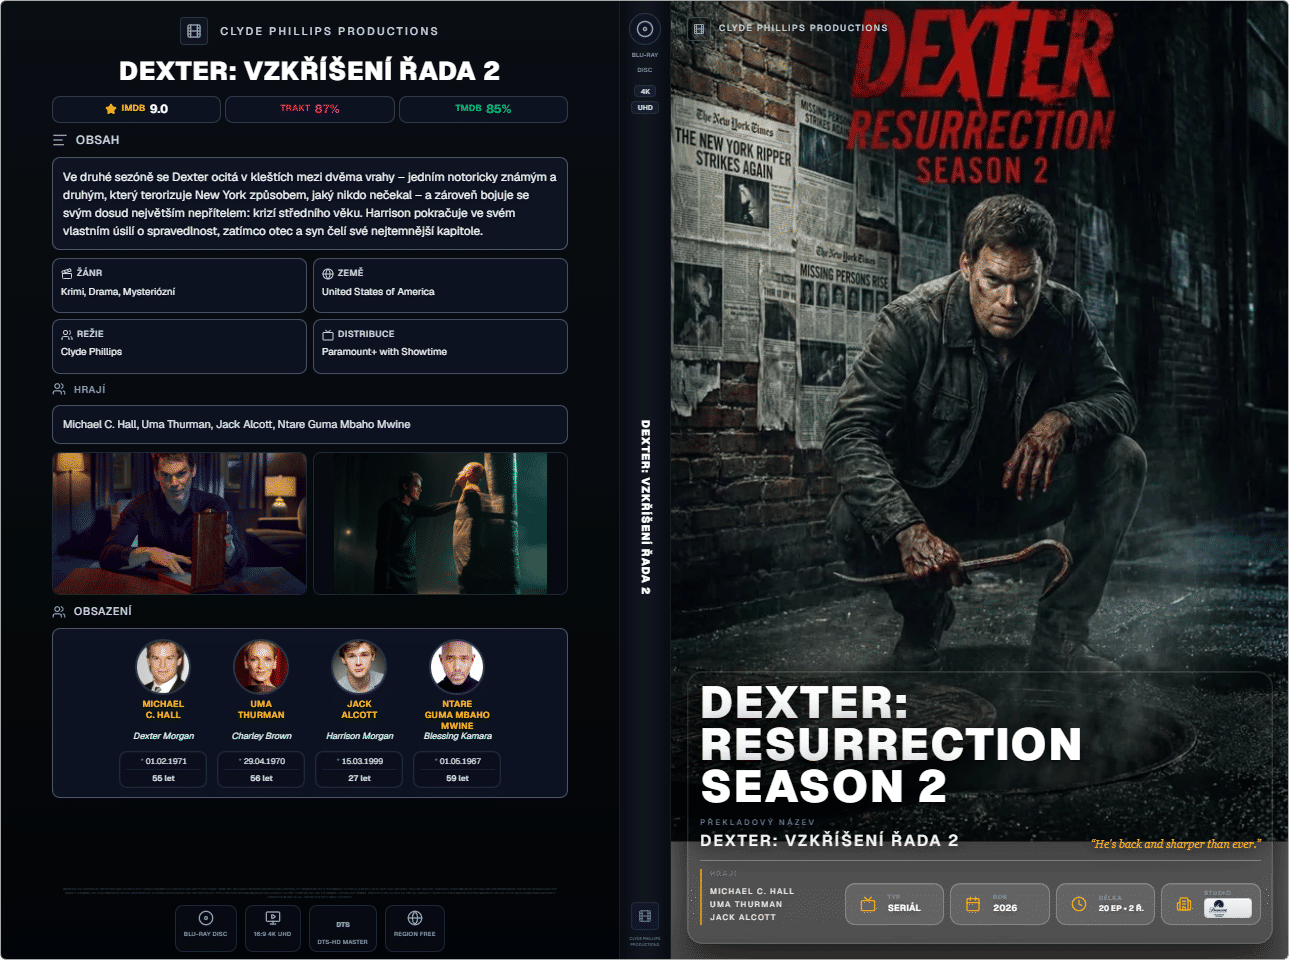Select the TMDB 85% rating badge
The image size is (1289, 960).
[483, 109]
